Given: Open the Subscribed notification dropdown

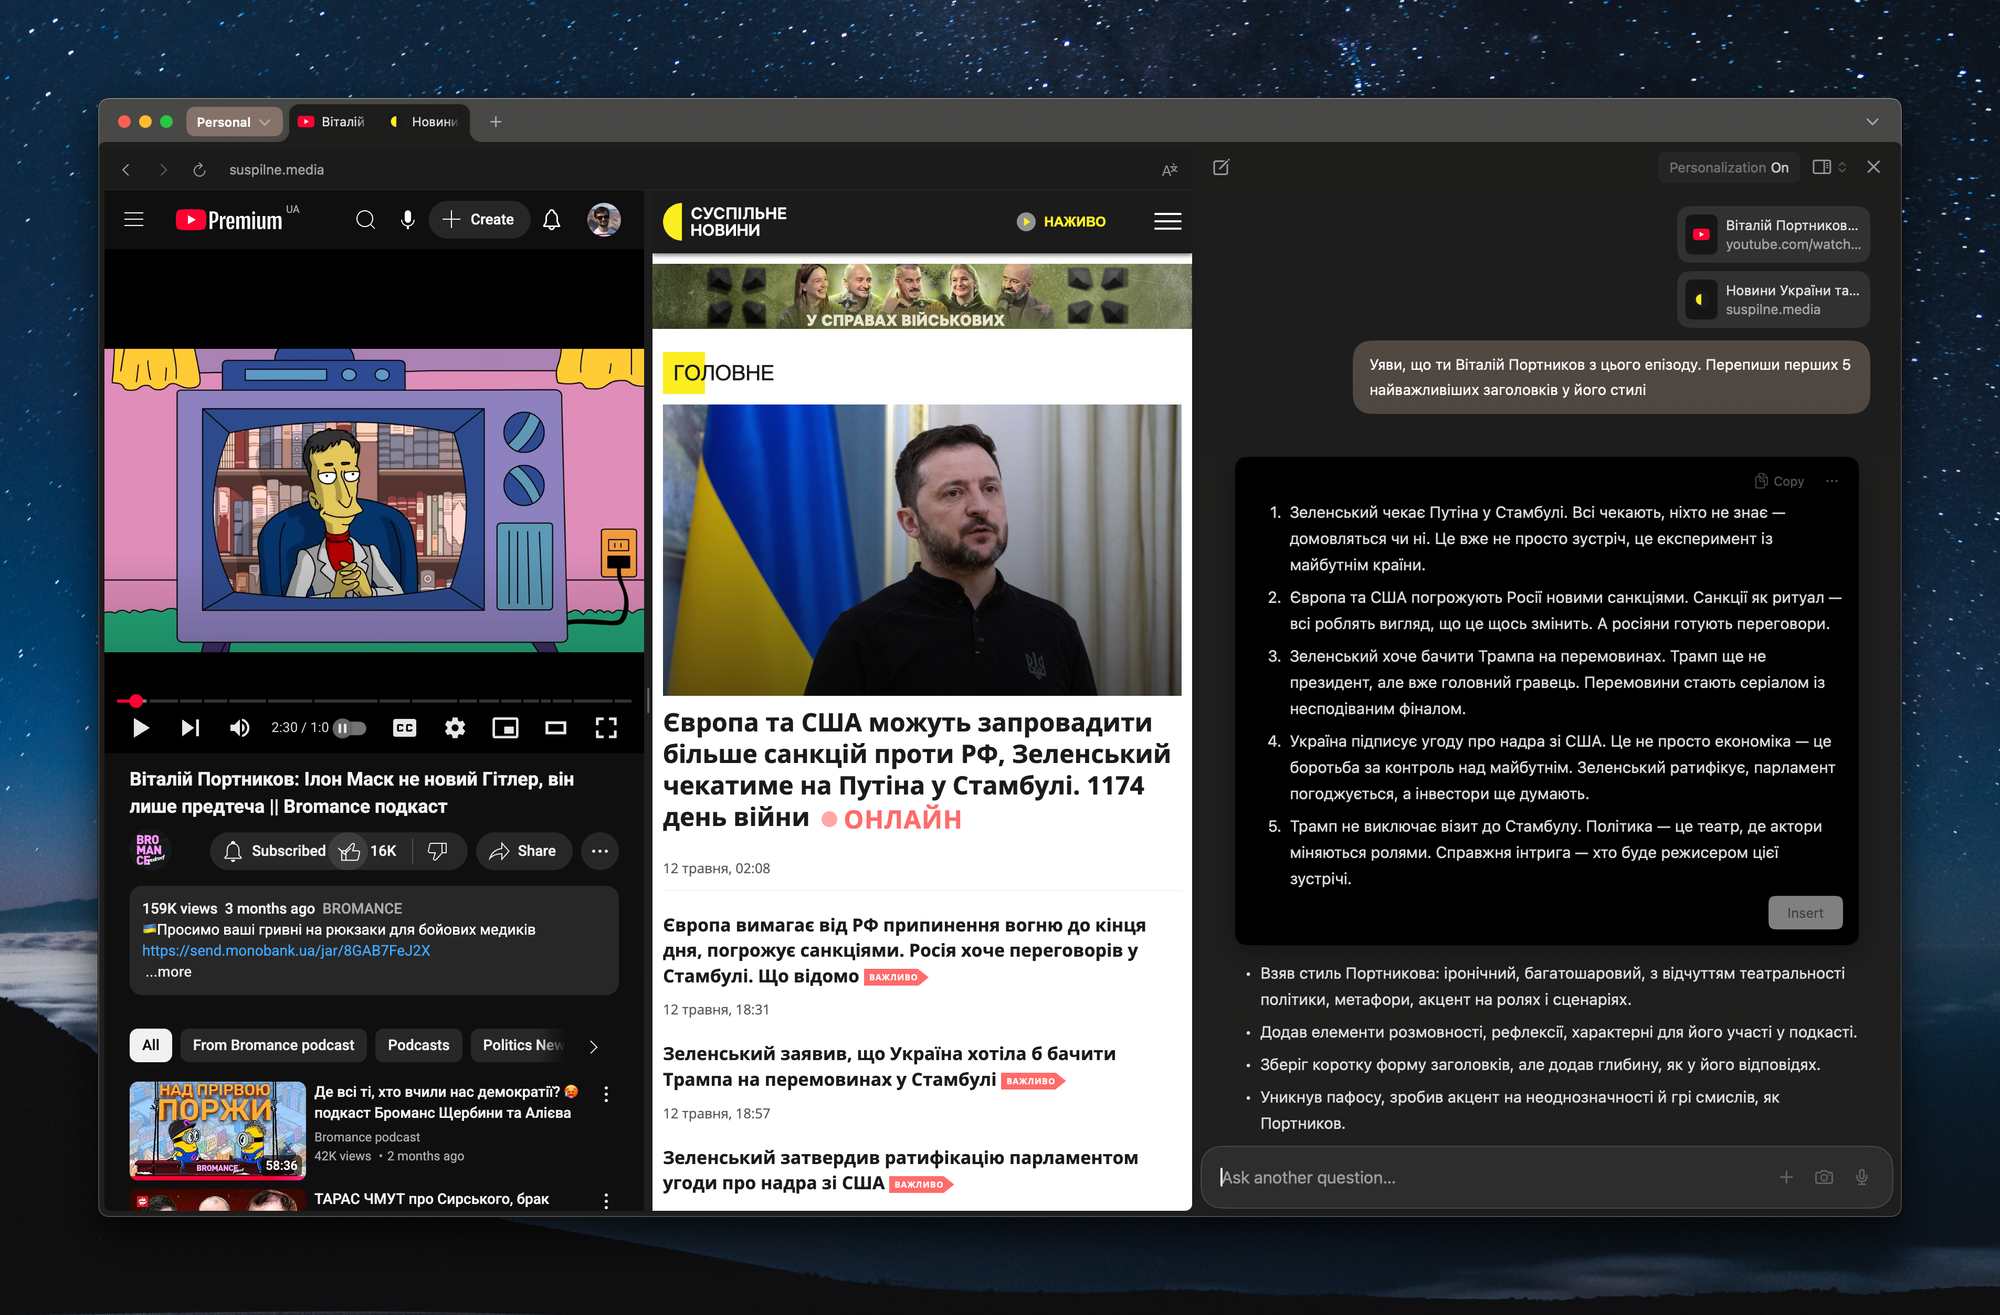Looking at the screenshot, I should click(x=270, y=851).
